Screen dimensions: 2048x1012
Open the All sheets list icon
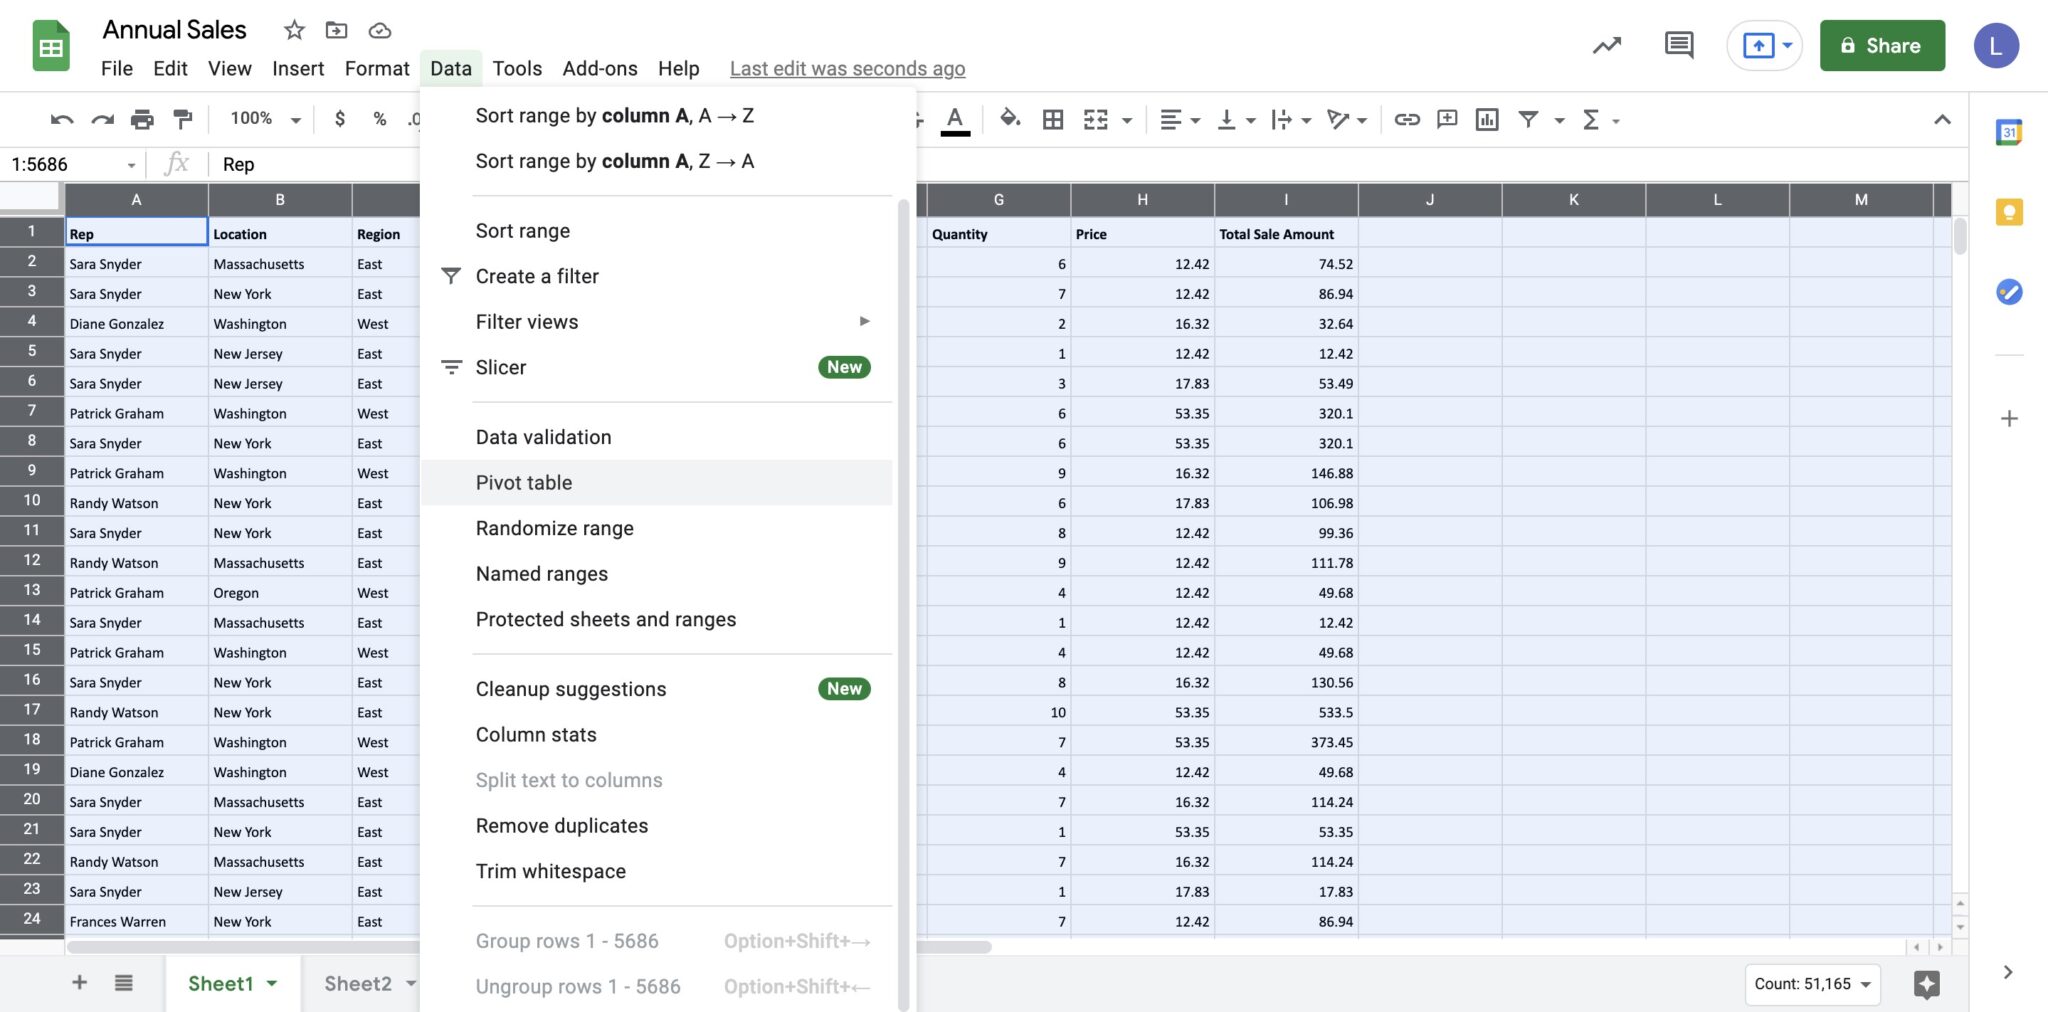[124, 983]
